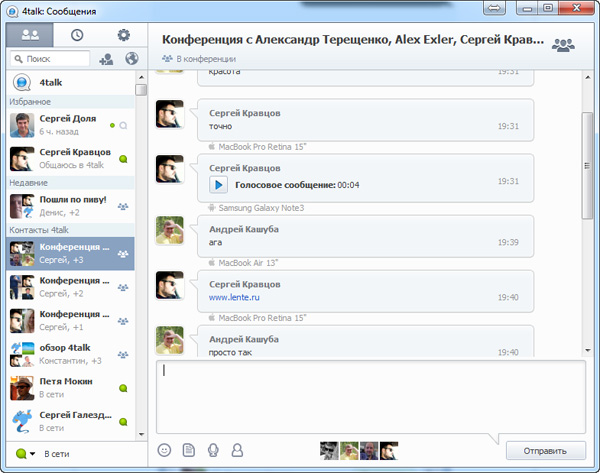
Task: Select contact Петя Мокин
Action: [65, 388]
